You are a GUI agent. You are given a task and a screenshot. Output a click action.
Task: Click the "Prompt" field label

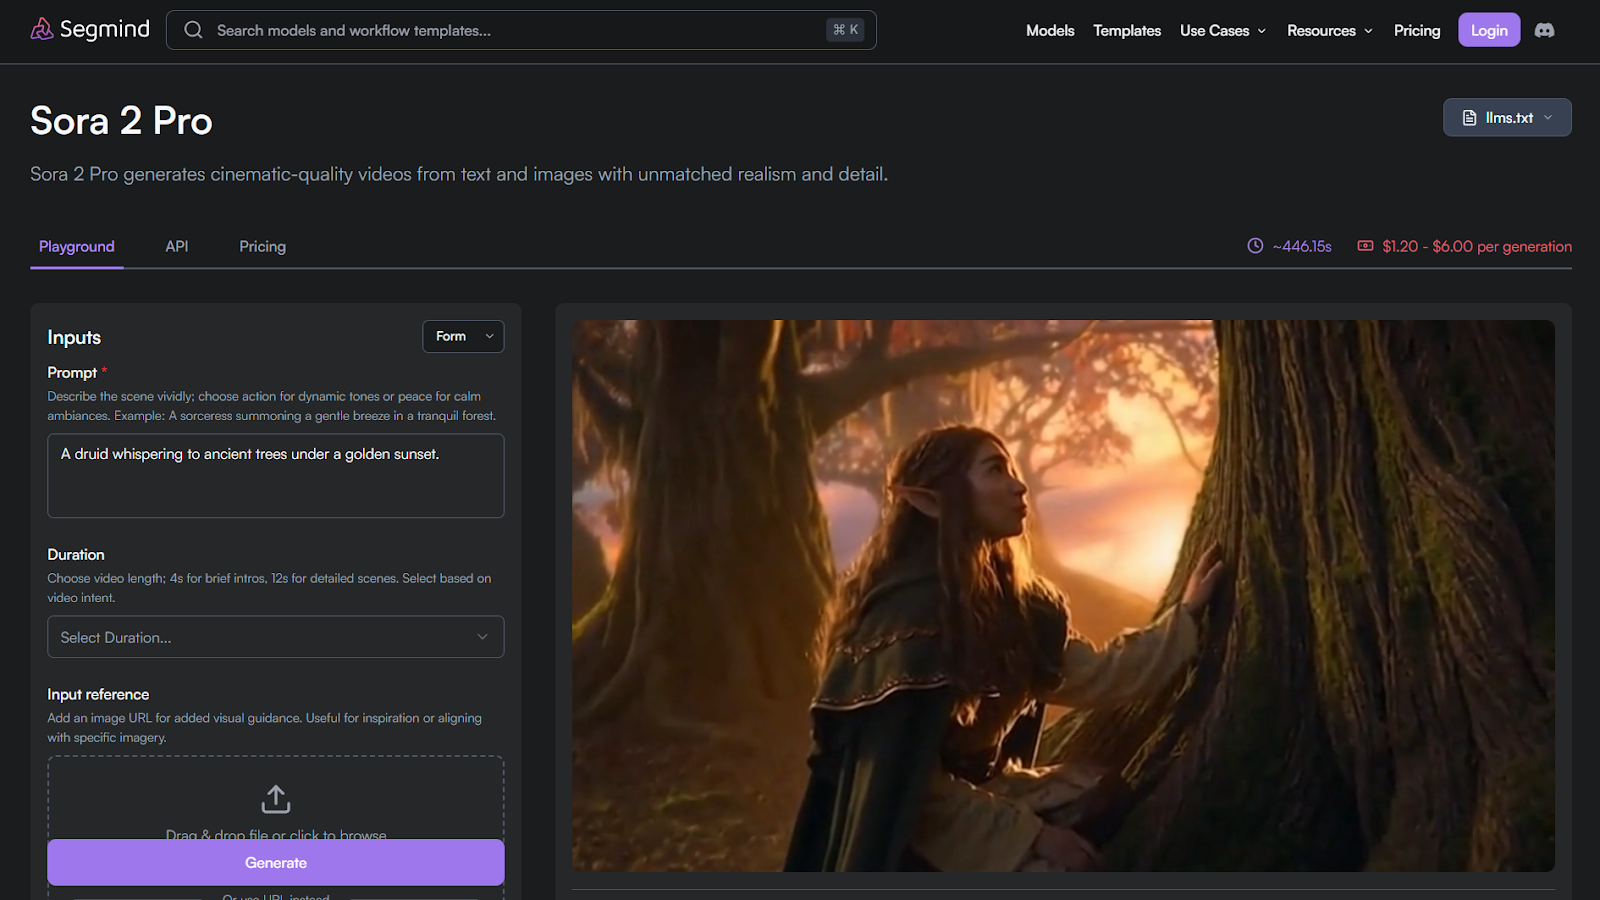[72, 373]
